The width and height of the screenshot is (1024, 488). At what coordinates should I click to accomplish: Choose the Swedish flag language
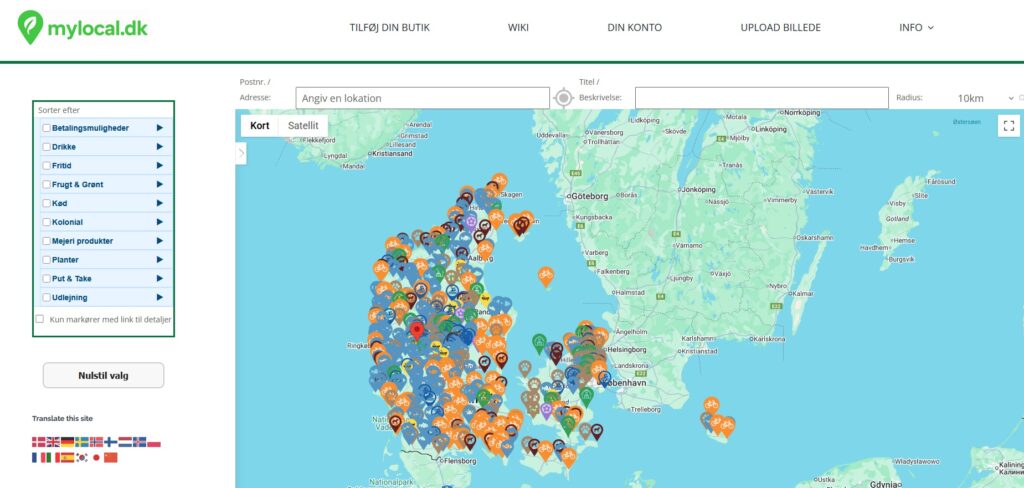click(x=82, y=442)
